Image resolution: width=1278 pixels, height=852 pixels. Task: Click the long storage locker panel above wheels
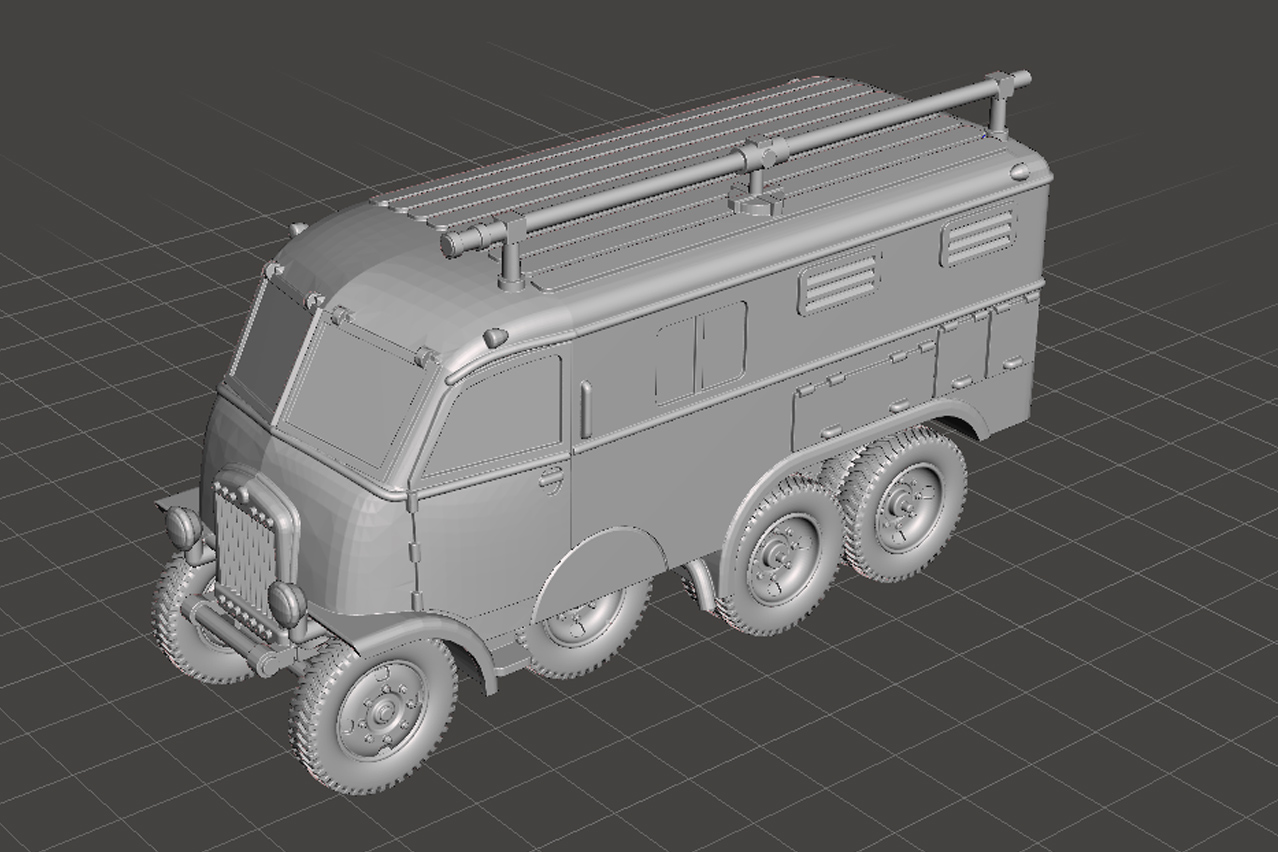coord(862,396)
